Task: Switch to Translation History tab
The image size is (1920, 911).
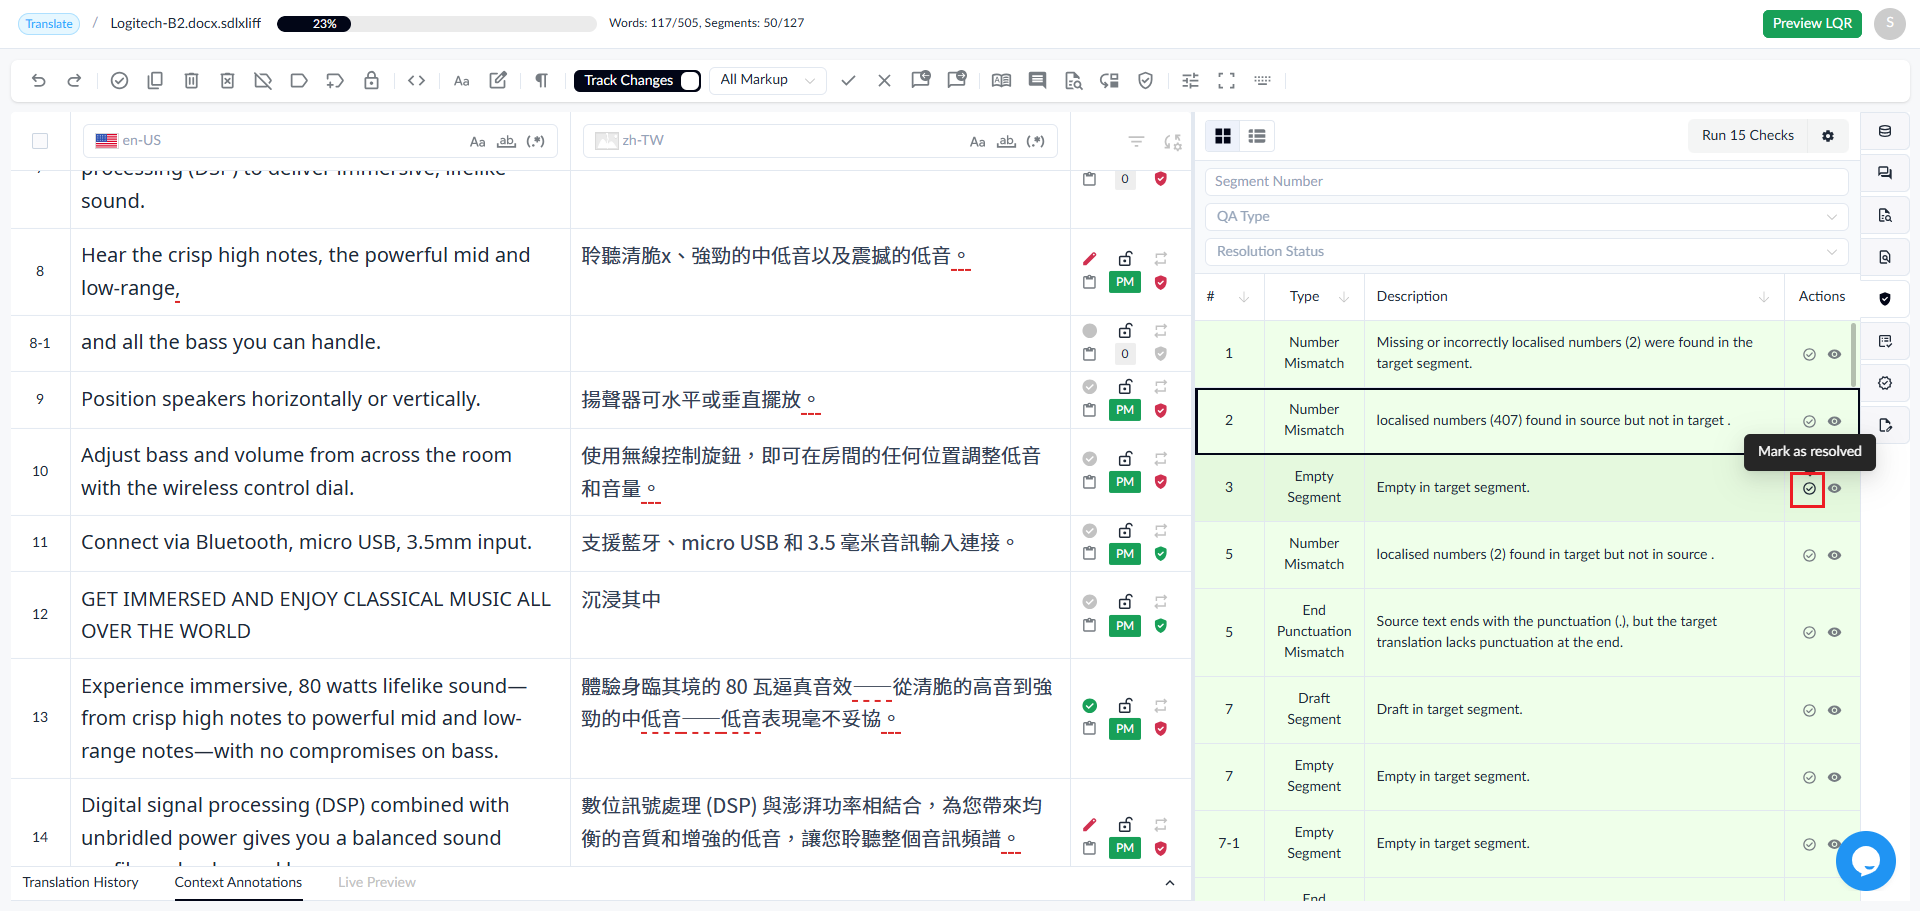Action: point(81,882)
